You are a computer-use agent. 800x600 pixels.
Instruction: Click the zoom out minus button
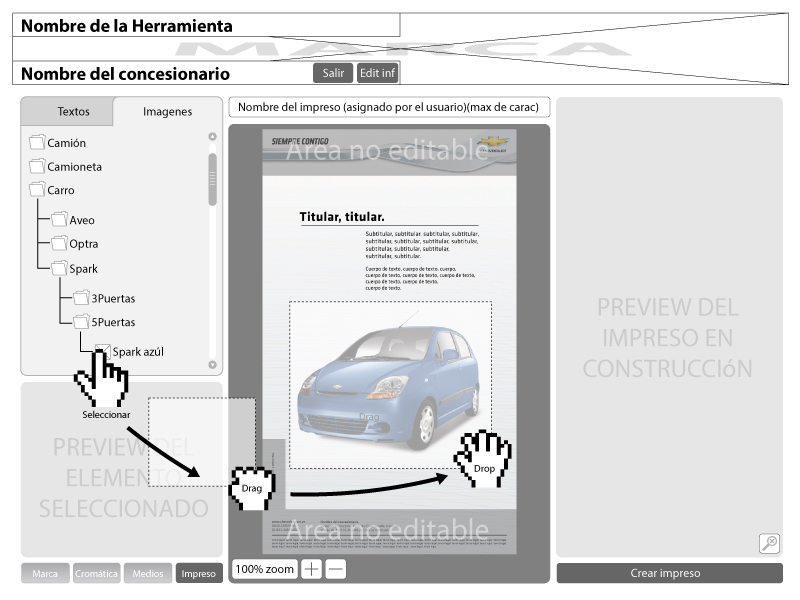click(336, 569)
